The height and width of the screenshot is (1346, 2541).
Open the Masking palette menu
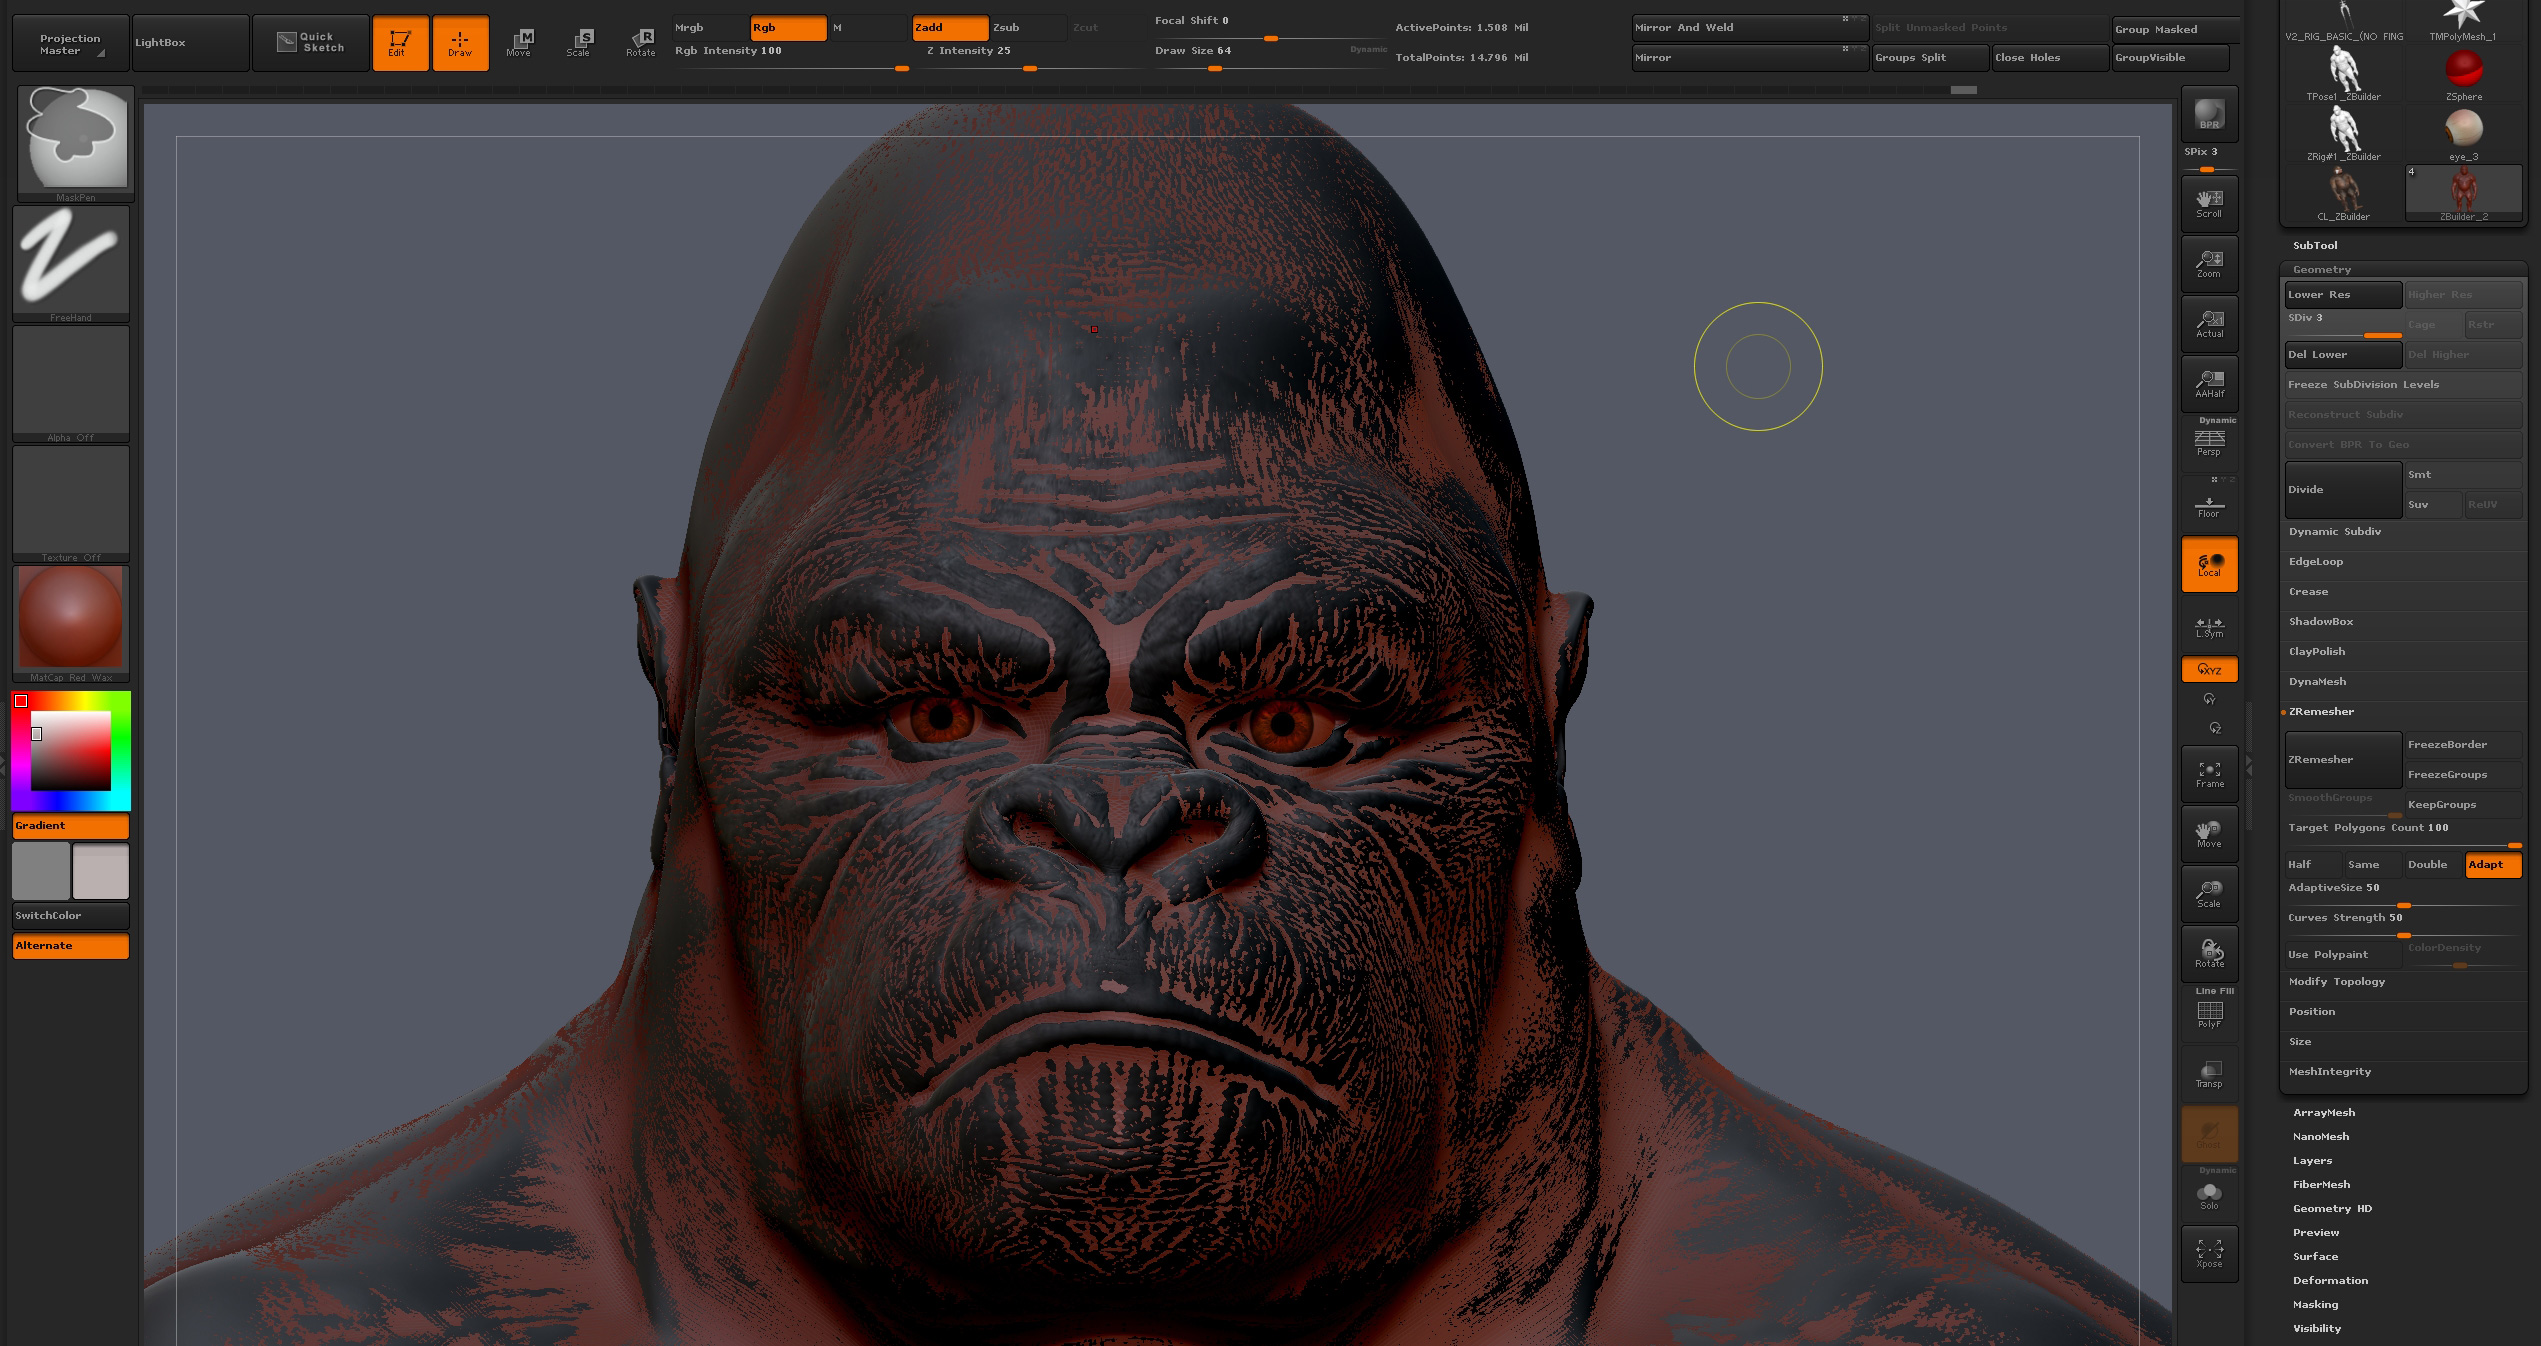(2315, 1305)
